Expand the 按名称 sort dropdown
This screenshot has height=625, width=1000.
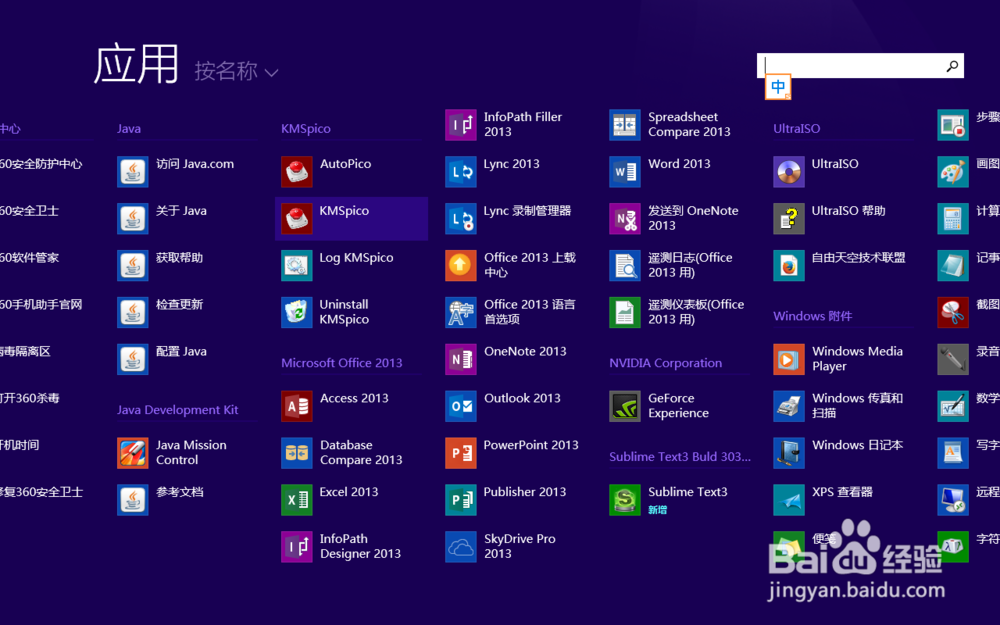click(x=236, y=71)
